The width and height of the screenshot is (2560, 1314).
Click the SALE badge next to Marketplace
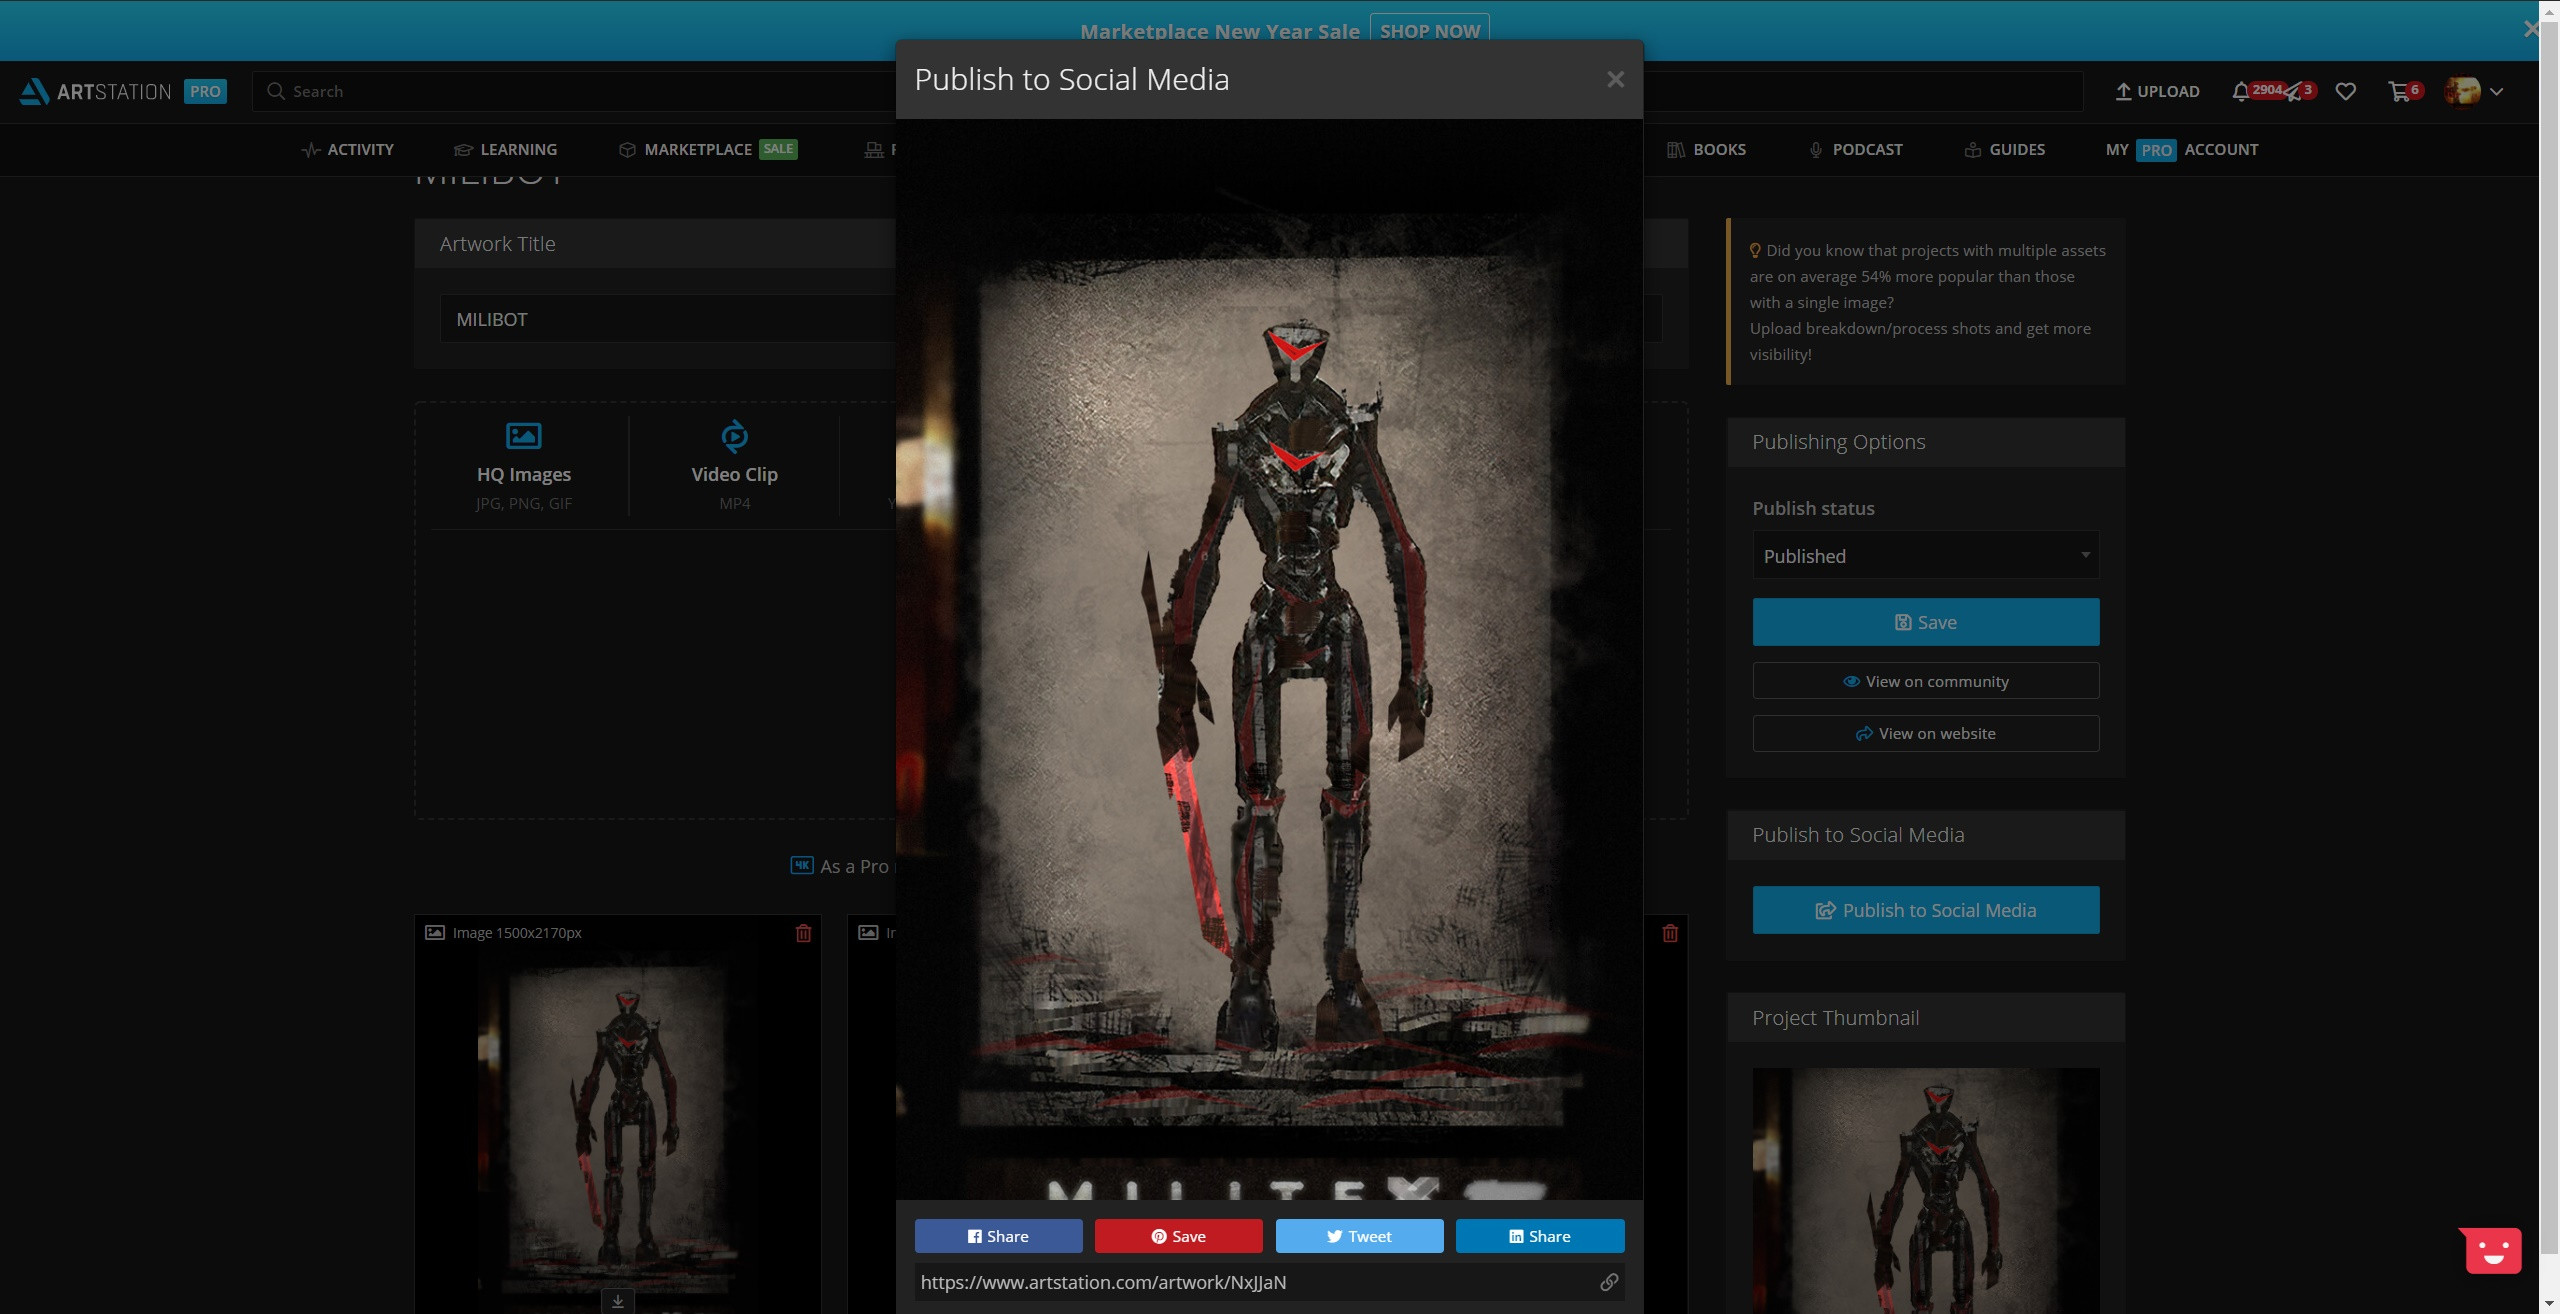778,149
